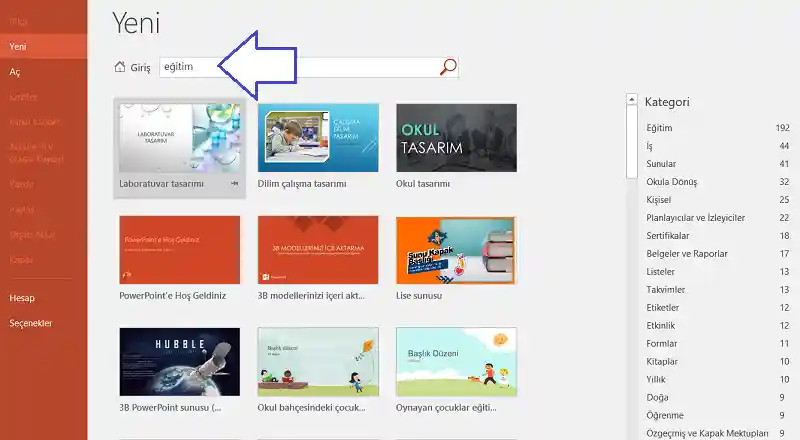
Task: Click the Okul tasarımı caption text
Action: pyautogui.click(x=423, y=184)
